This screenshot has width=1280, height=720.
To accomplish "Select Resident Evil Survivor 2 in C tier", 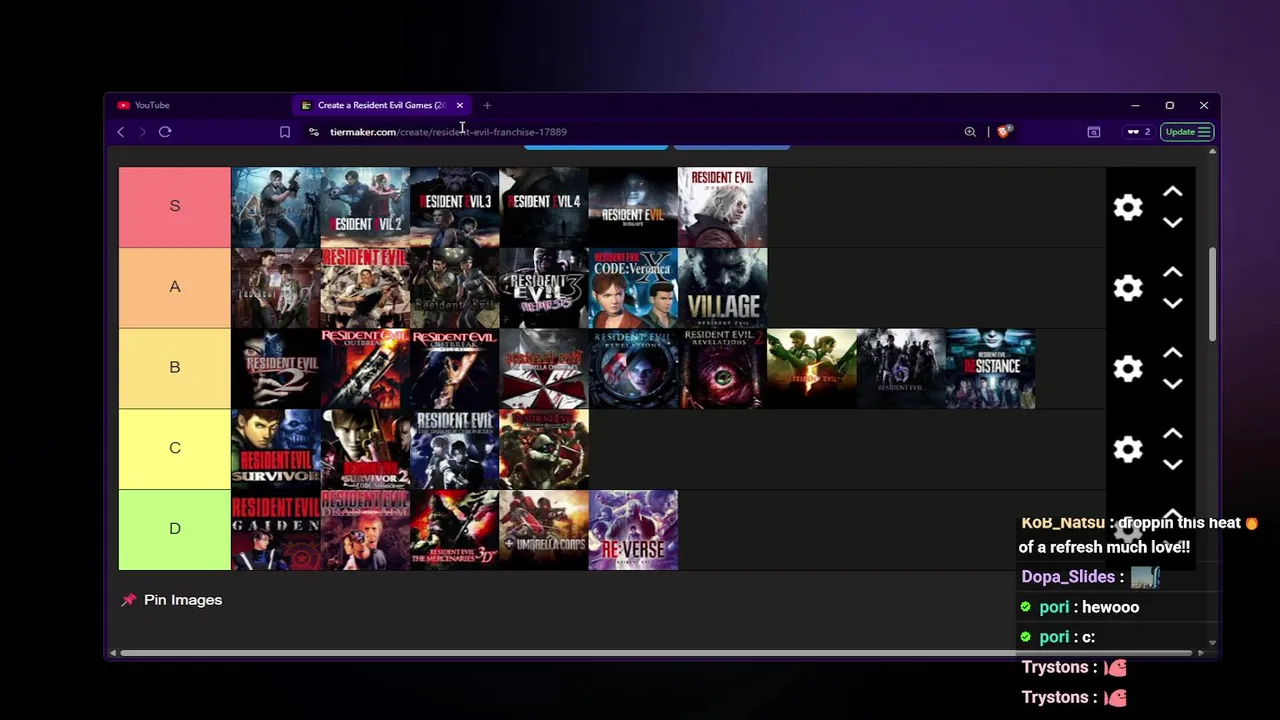I will (x=365, y=449).
